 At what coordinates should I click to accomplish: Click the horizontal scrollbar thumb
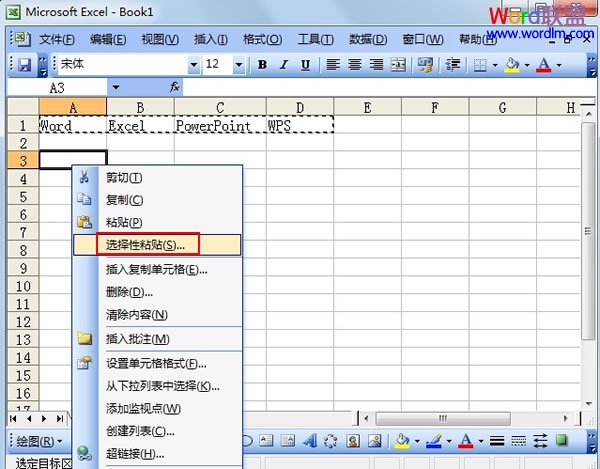[443, 418]
